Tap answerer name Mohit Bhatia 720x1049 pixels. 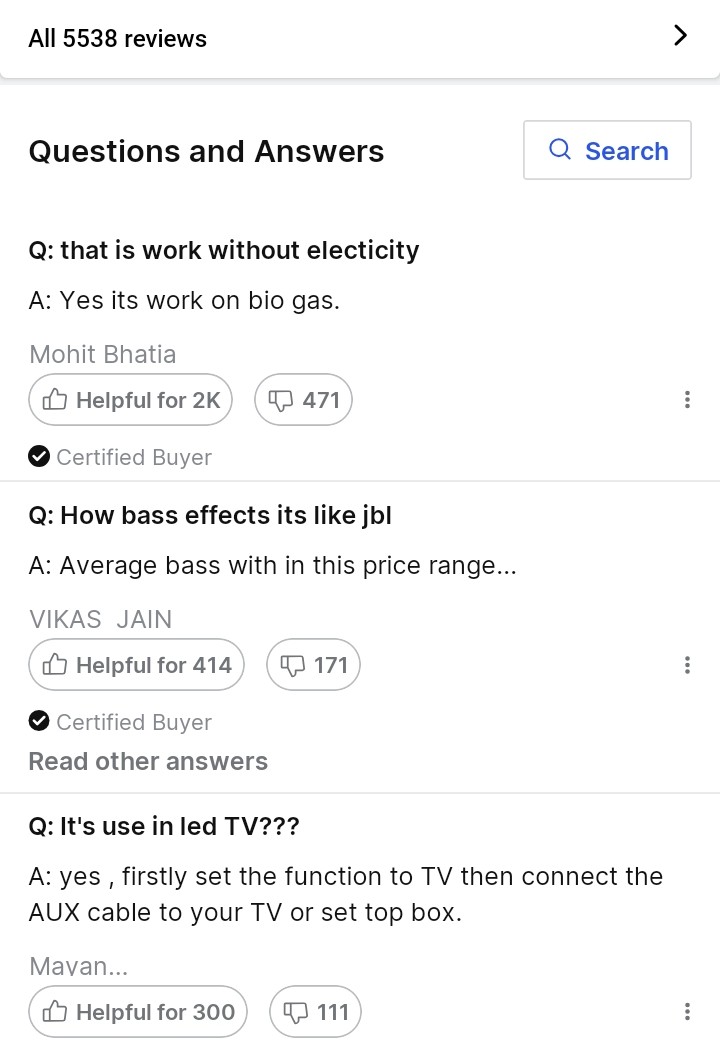[x=102, y=354]
